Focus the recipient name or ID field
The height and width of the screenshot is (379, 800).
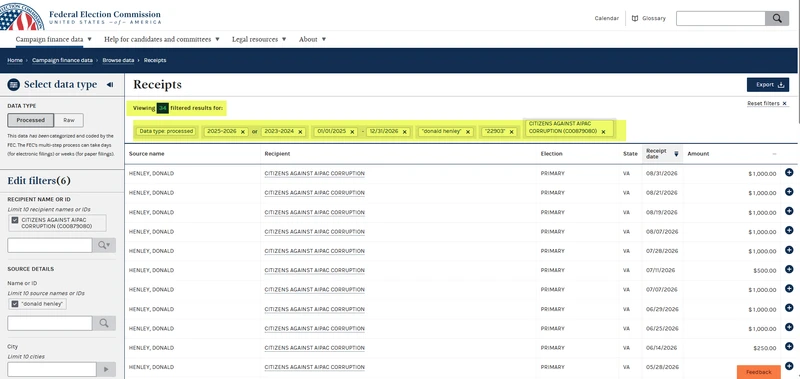point(49,245)
